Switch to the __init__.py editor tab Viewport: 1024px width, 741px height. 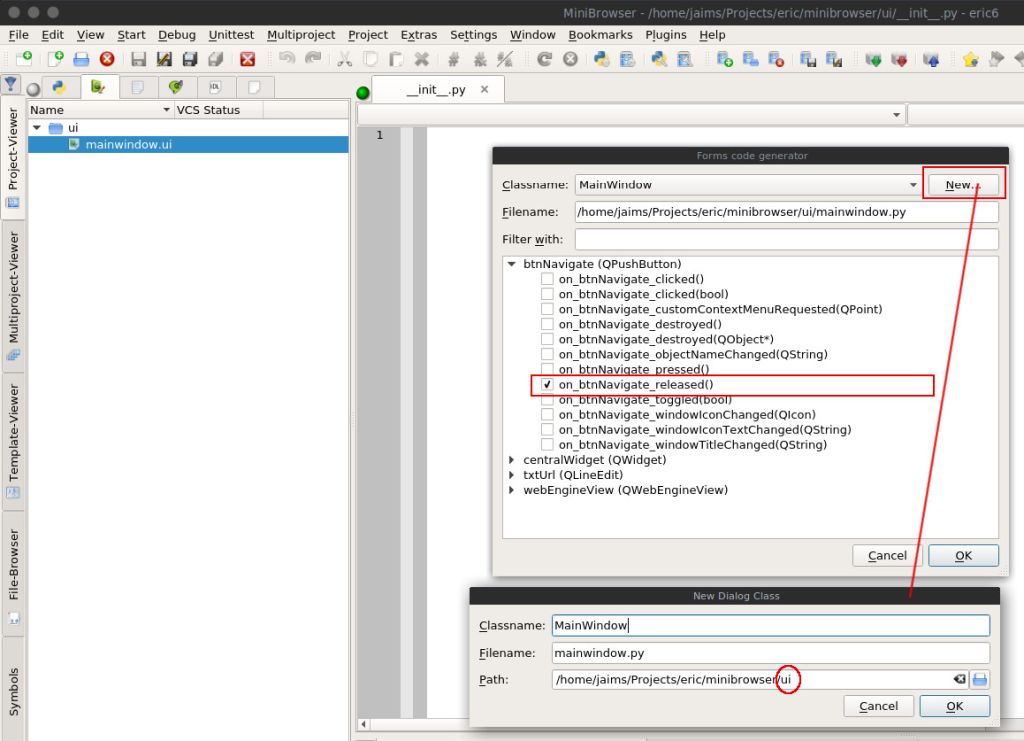(x=435, y=90)
